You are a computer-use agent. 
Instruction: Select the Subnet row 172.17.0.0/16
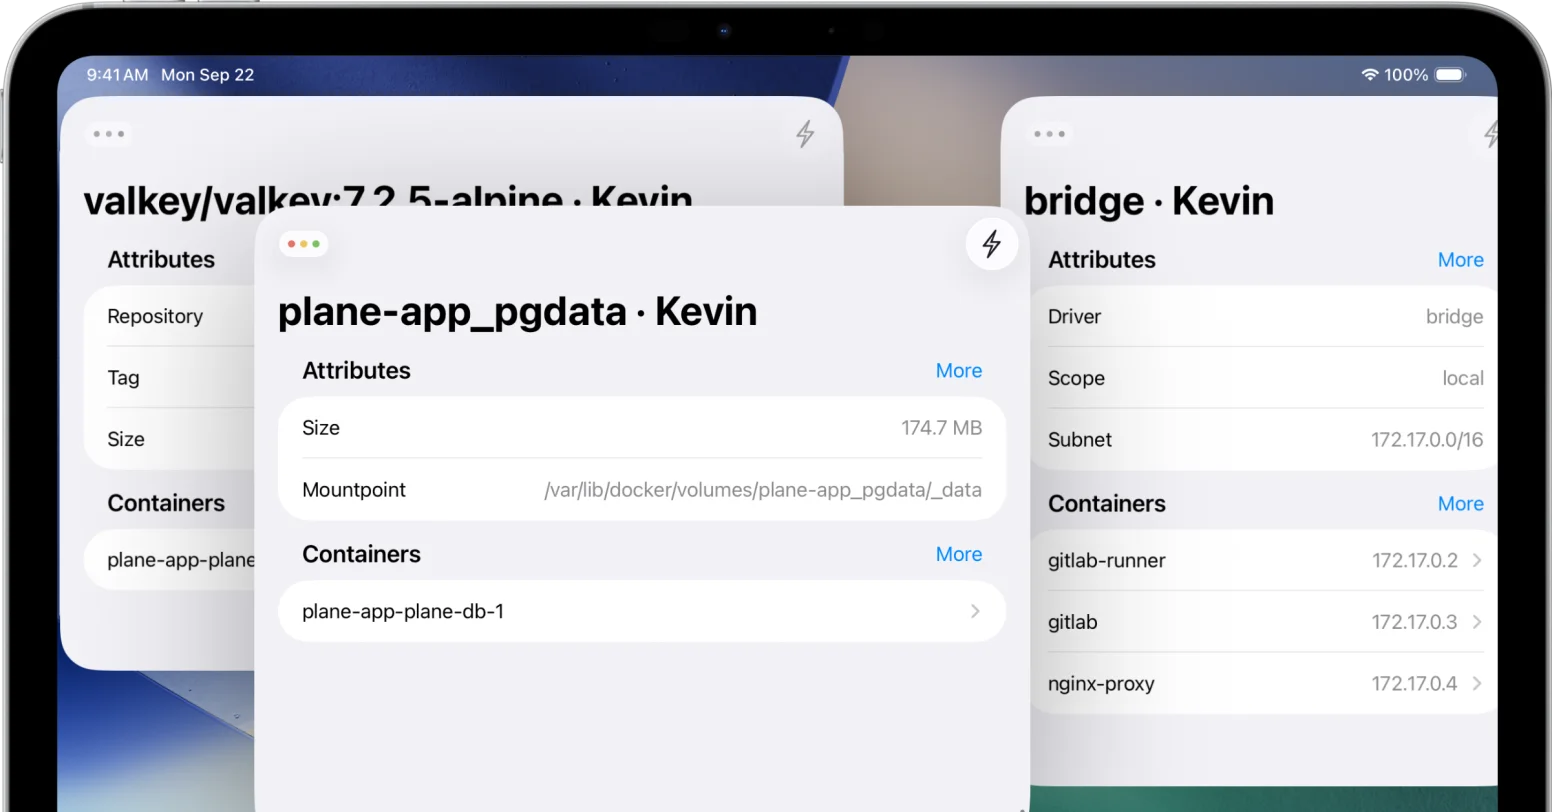tap(1264, 440)
